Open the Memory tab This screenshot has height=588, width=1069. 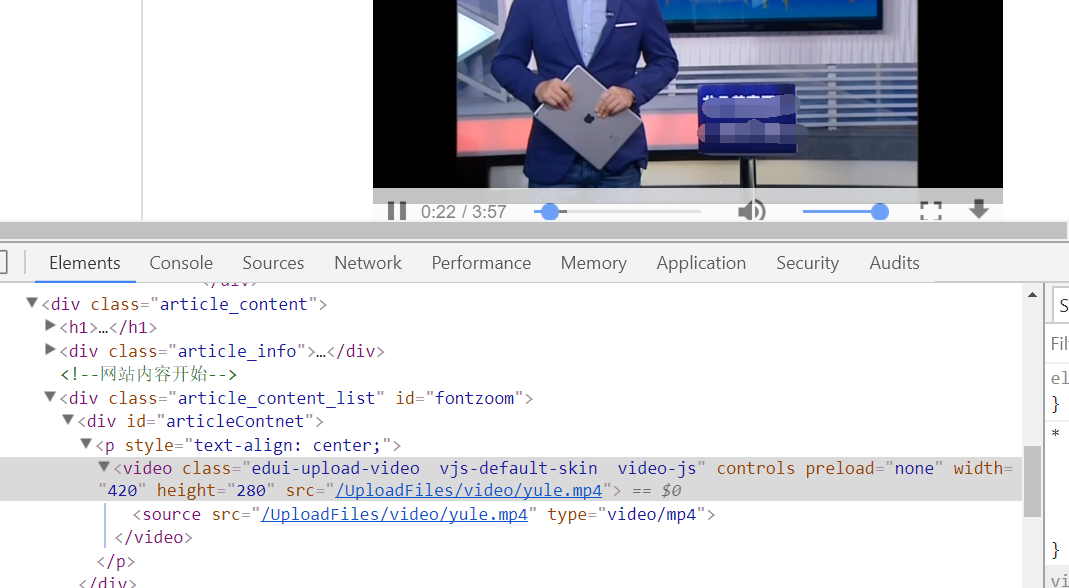[x=593, y=263]
